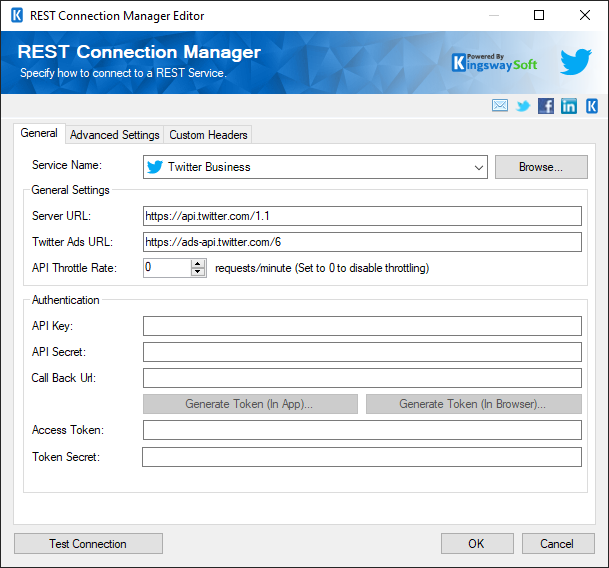Focus the API Secret field
The height and width of the screenshot is (568, 609).
pos(362,352)
